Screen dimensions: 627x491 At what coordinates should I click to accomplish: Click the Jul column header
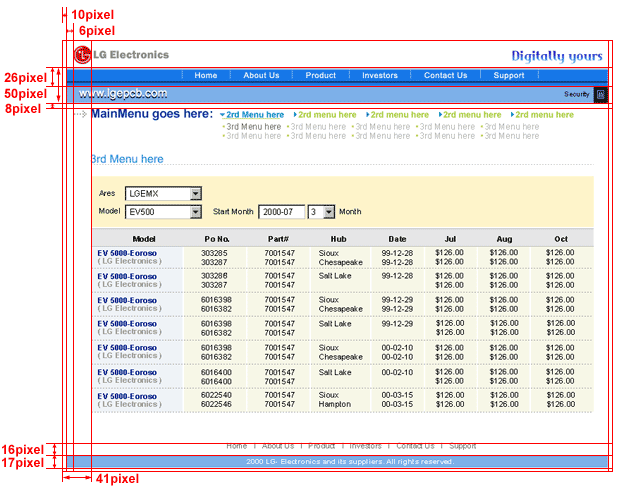coord(450,239)
